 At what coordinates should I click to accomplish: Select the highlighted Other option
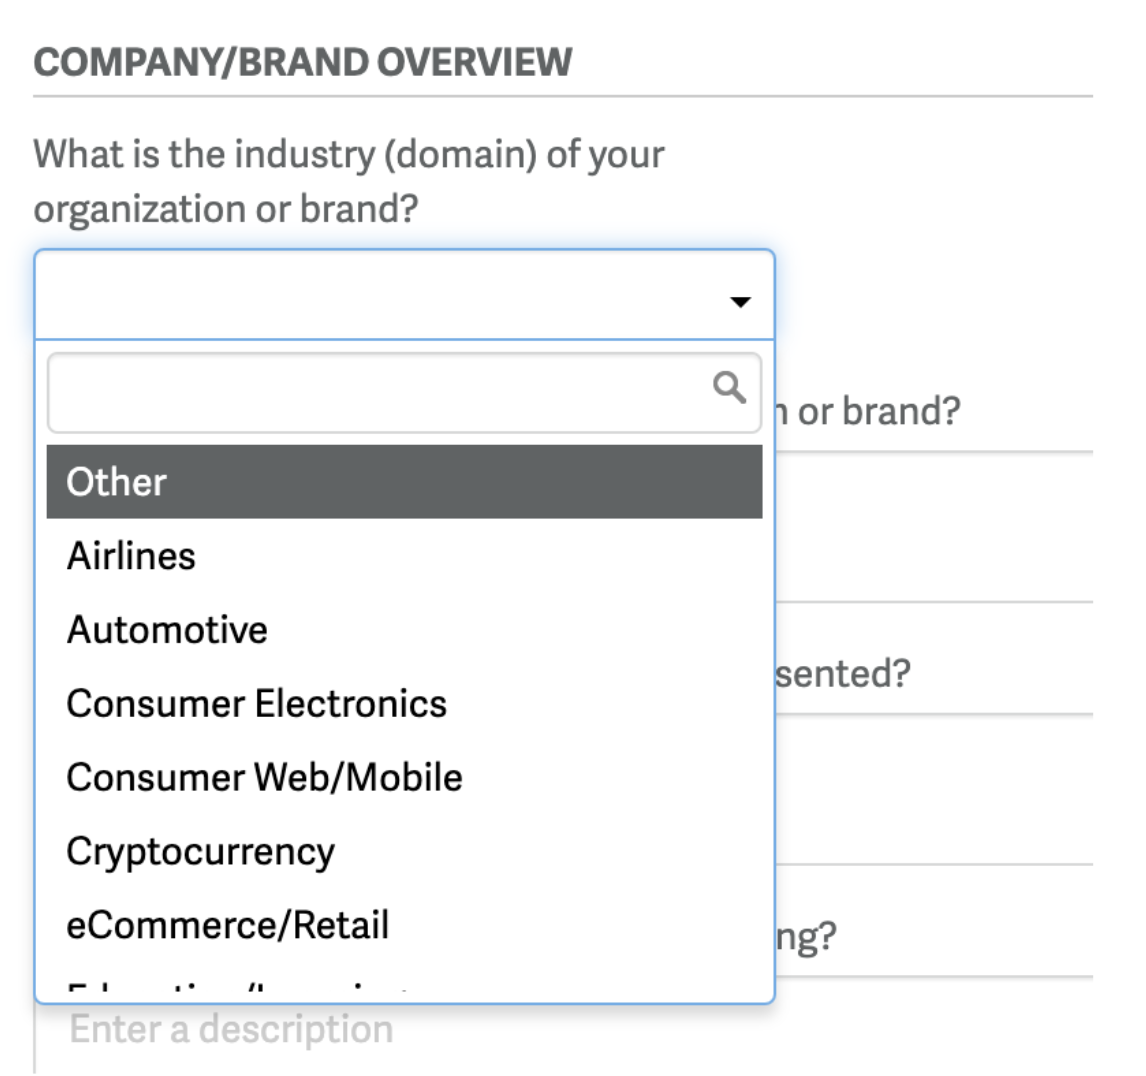(x=404, y=482)
